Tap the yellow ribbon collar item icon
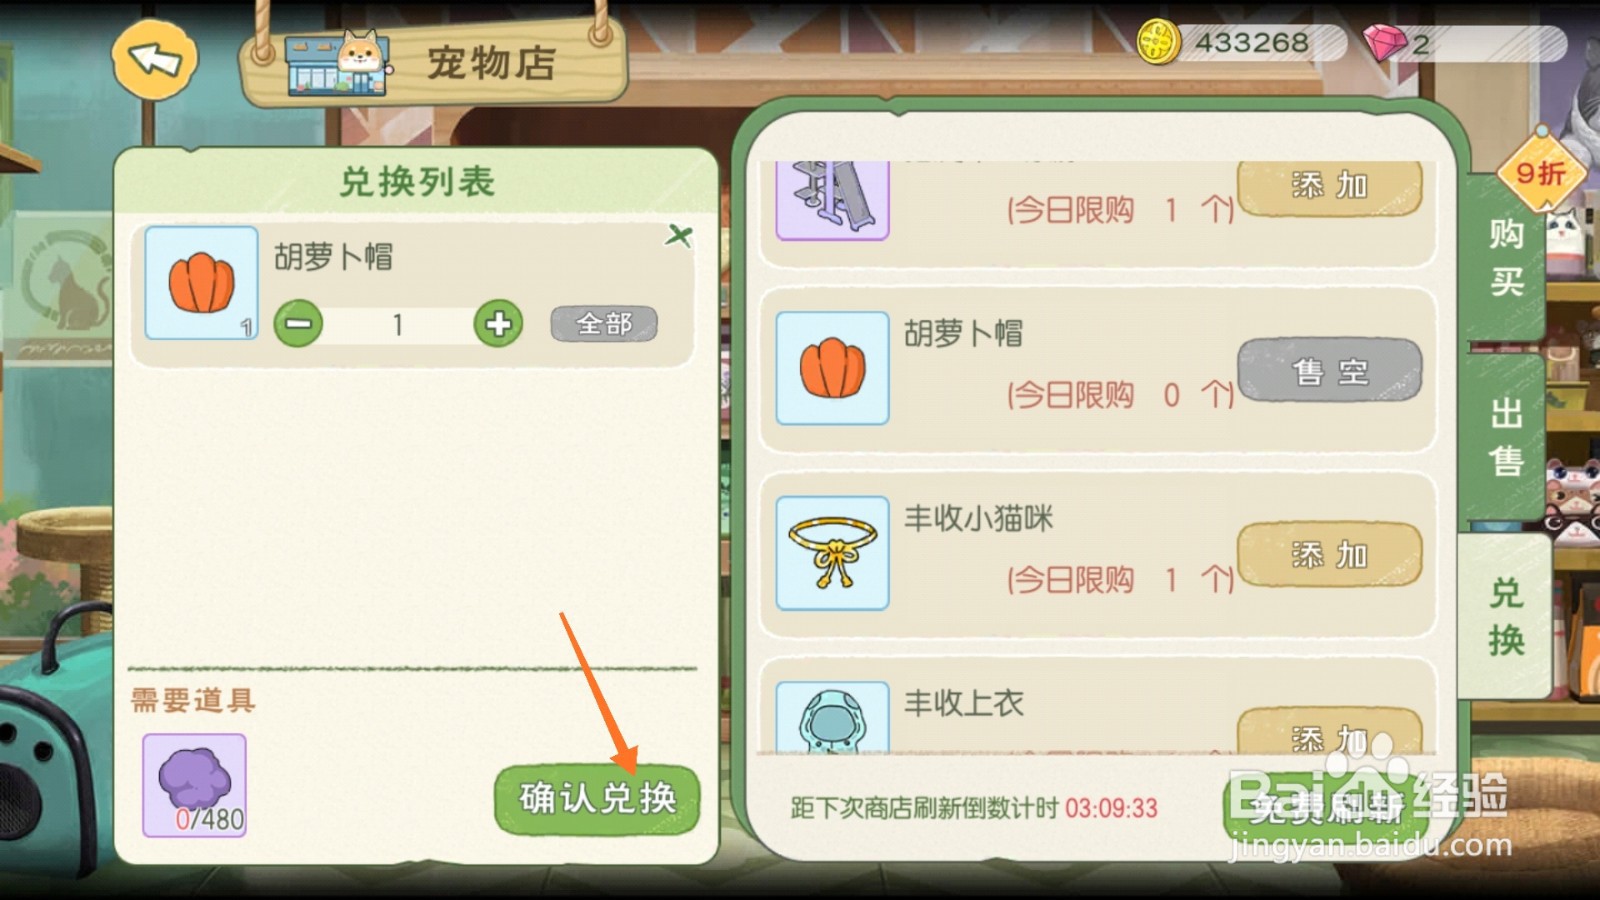The image size is (1600, 900). click(x=832, y=553)
